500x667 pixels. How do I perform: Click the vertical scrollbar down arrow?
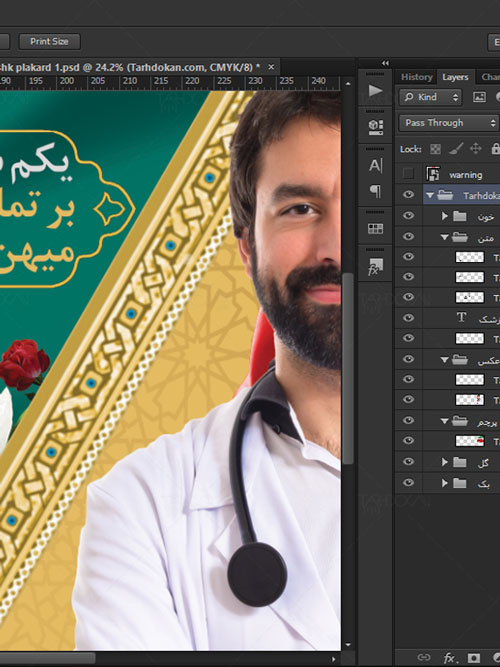pos(348,645)
